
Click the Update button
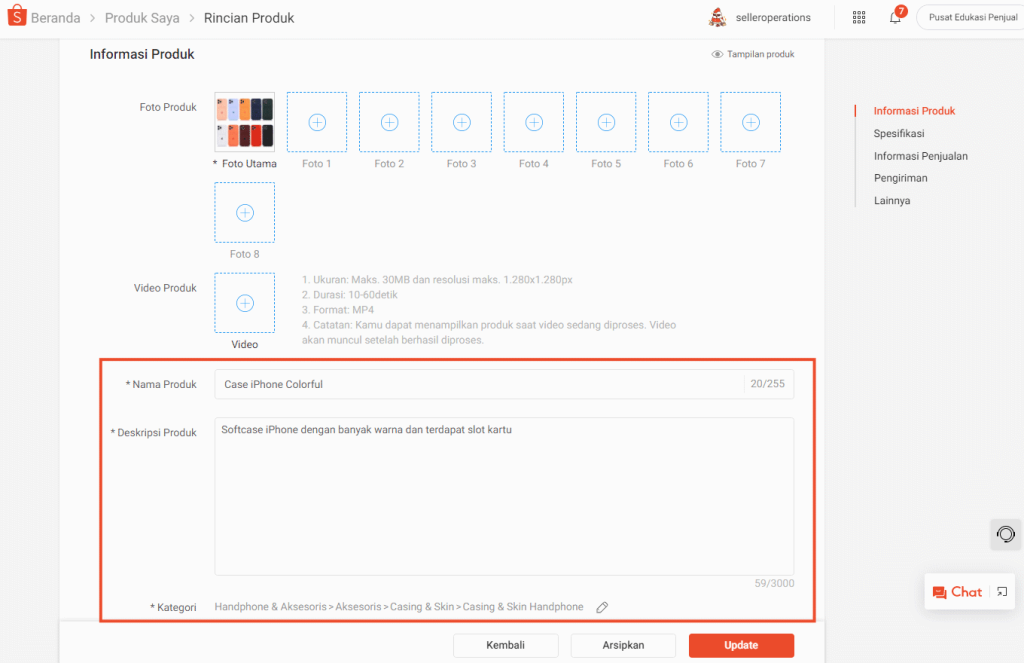coord(741,645)
